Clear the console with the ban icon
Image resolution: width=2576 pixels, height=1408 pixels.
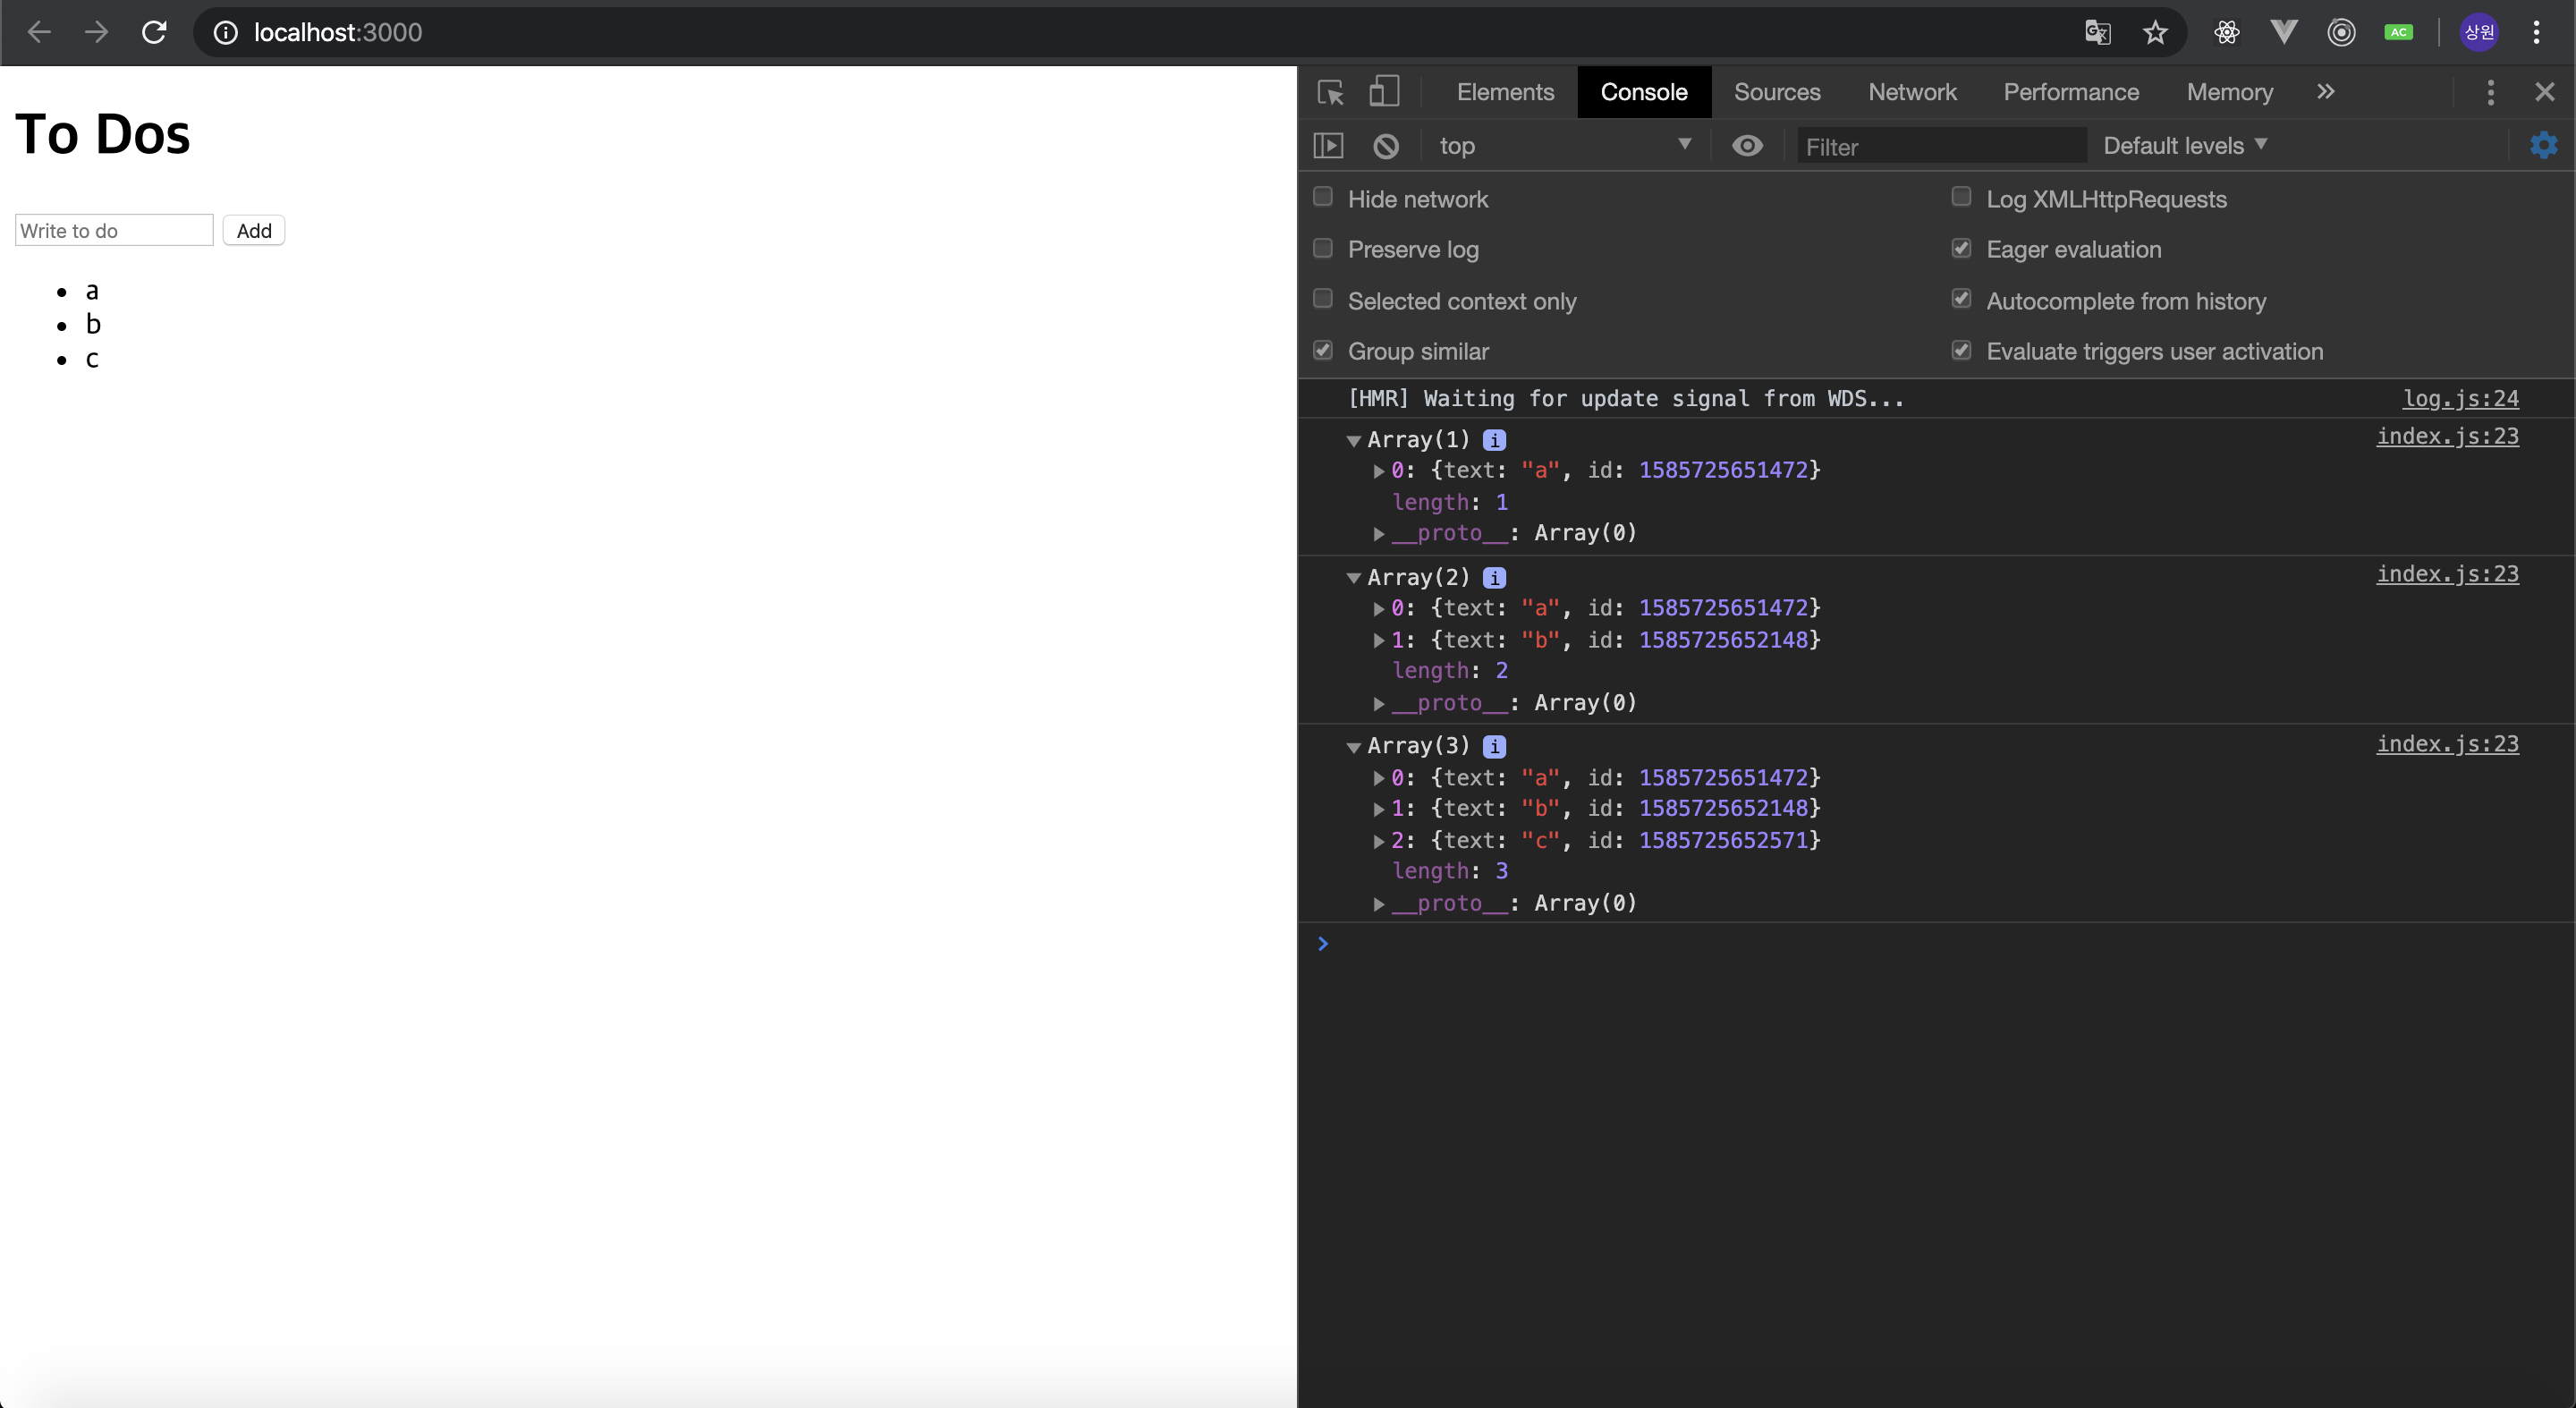click(1385, 146)
